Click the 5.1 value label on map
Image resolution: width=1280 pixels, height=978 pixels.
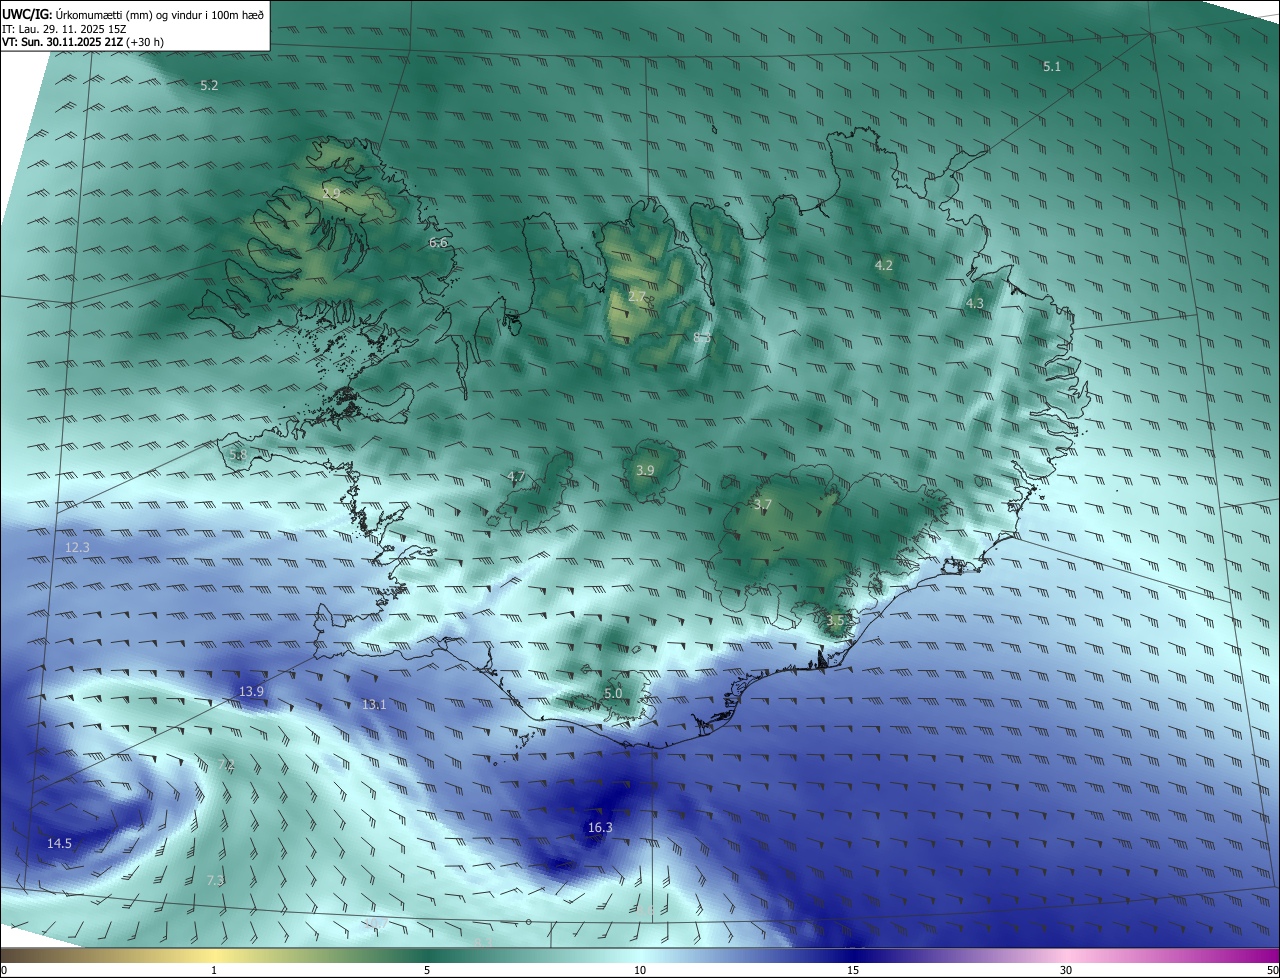(1052, 67)
